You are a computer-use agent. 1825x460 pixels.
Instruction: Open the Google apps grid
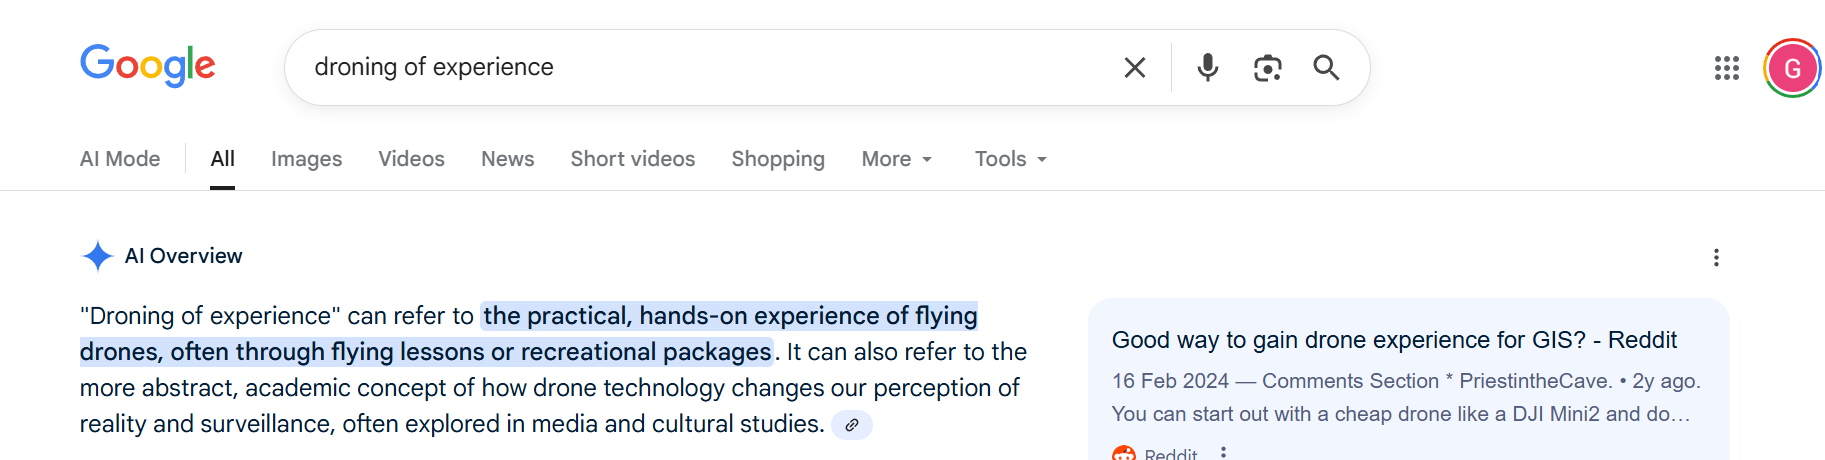[1726, 68]
